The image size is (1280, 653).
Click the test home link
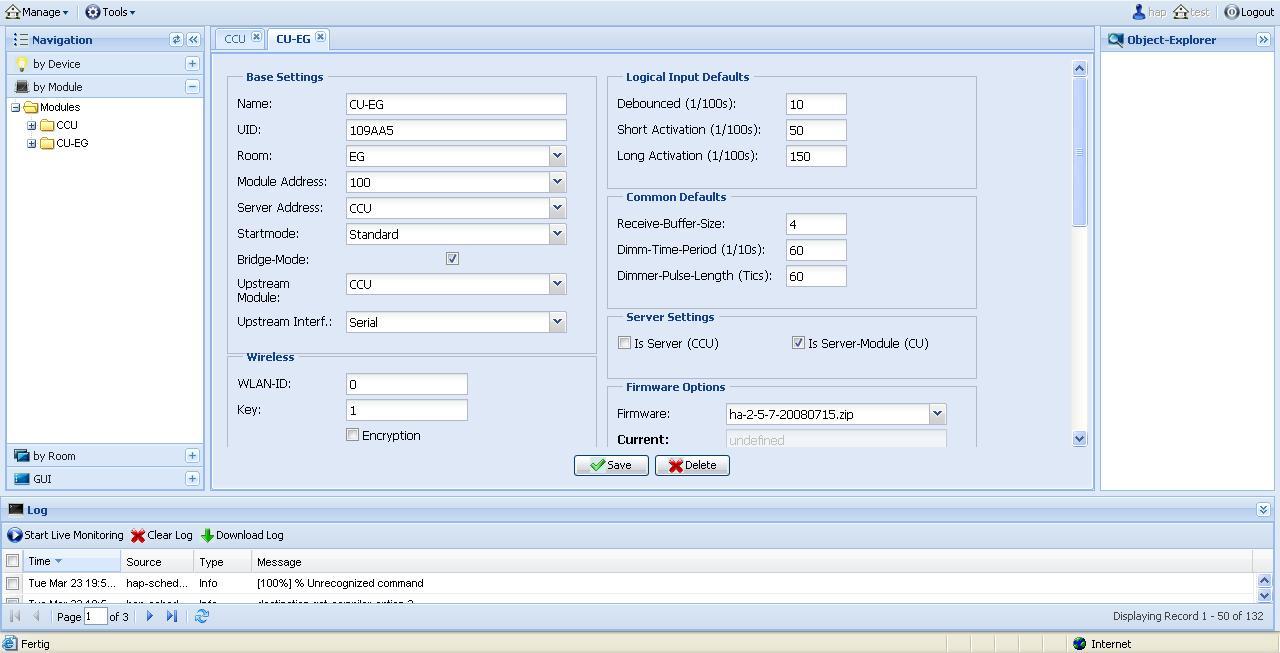(x=1190, y=12)
